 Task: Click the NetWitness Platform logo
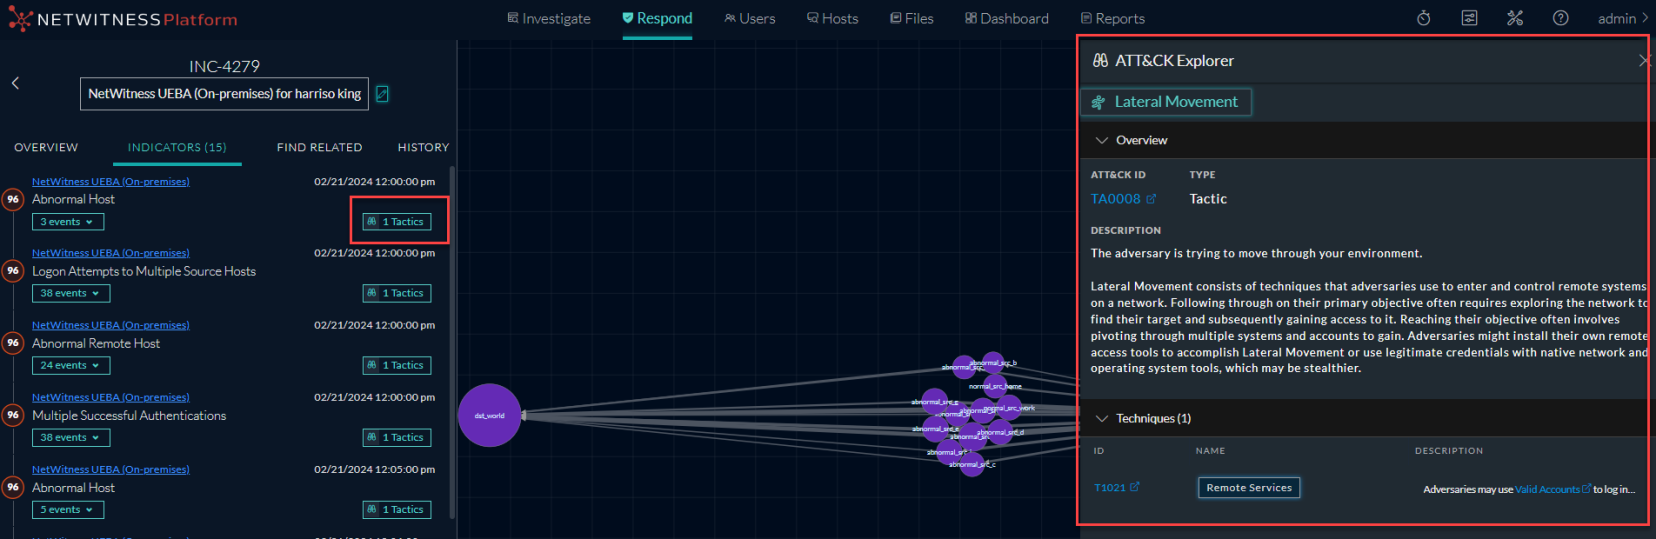coord(123,19)
